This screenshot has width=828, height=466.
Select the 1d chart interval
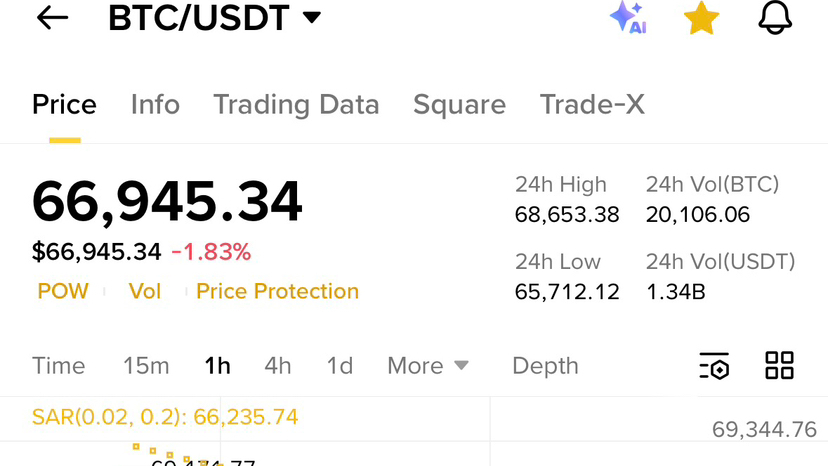click(x=340, y=366)
